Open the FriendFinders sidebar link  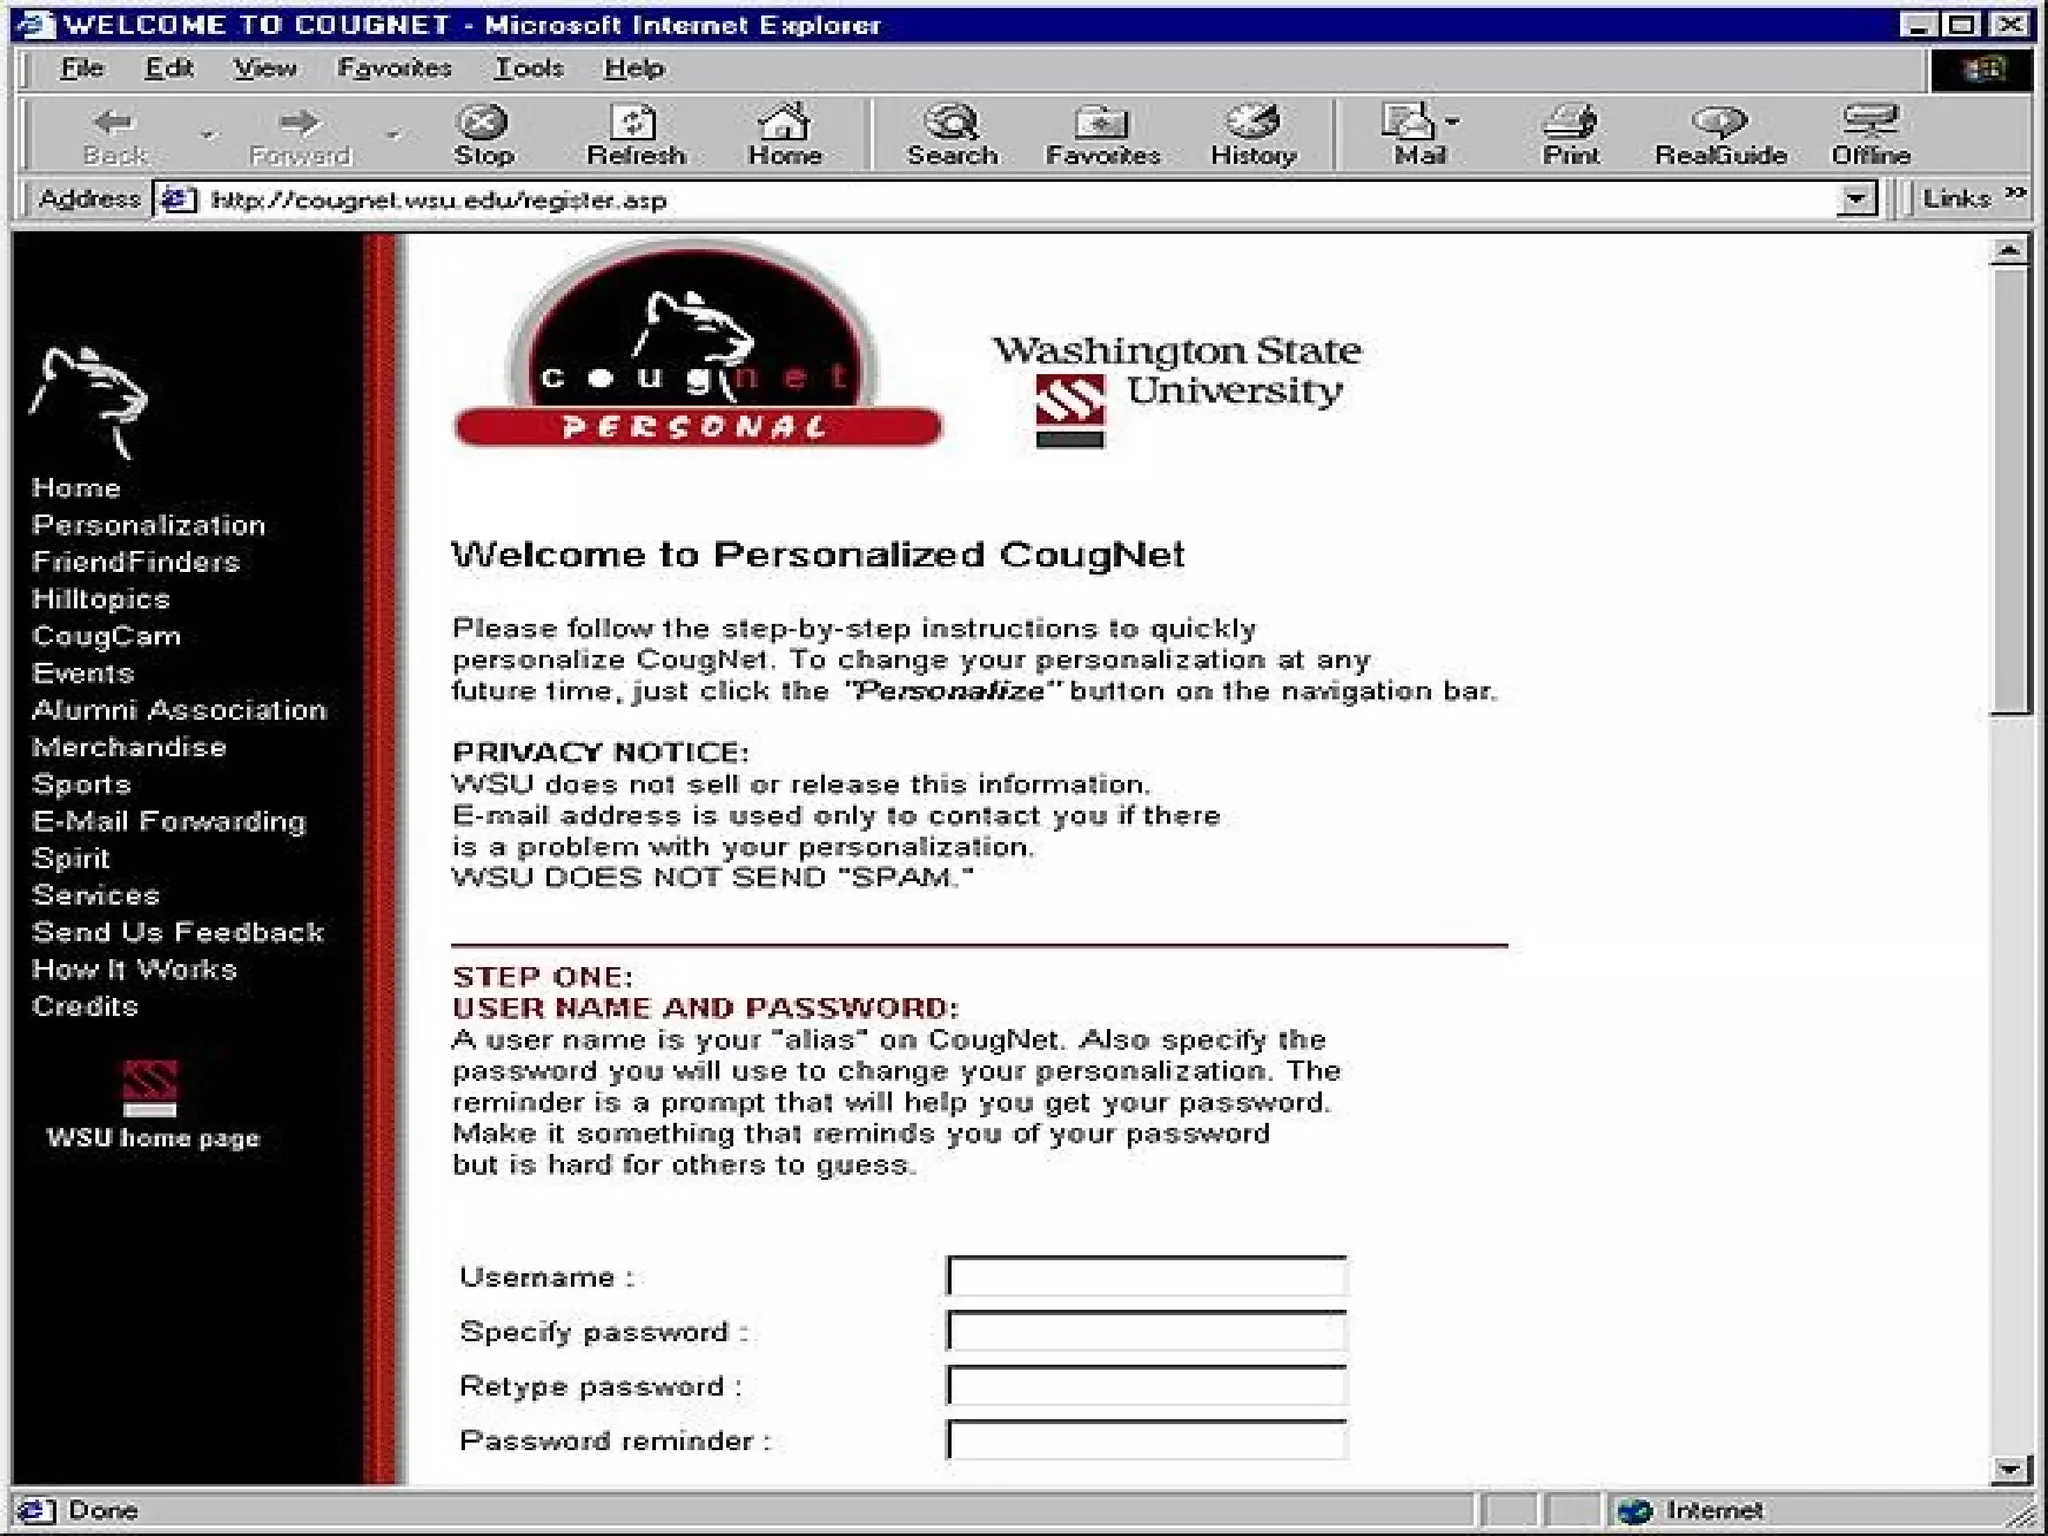[136, 562]
